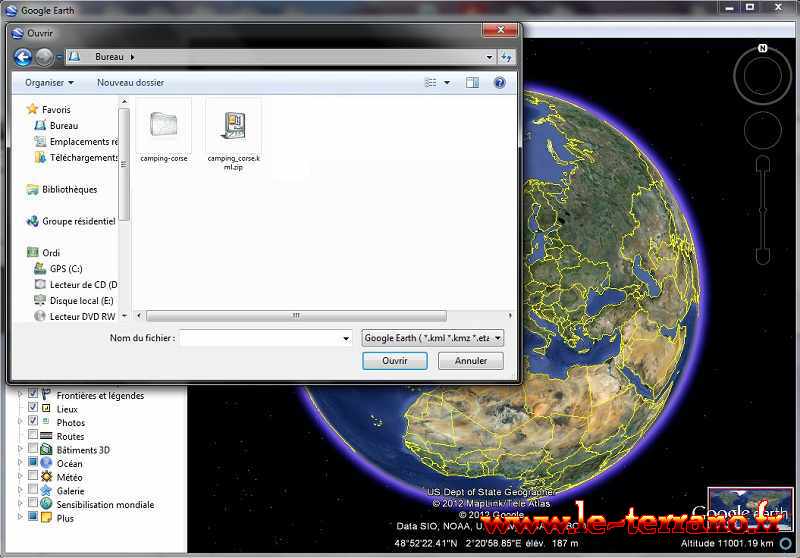800x558 pixels.
Task: Expand the address bar history dropdown
Action: (x=489, y=57)
